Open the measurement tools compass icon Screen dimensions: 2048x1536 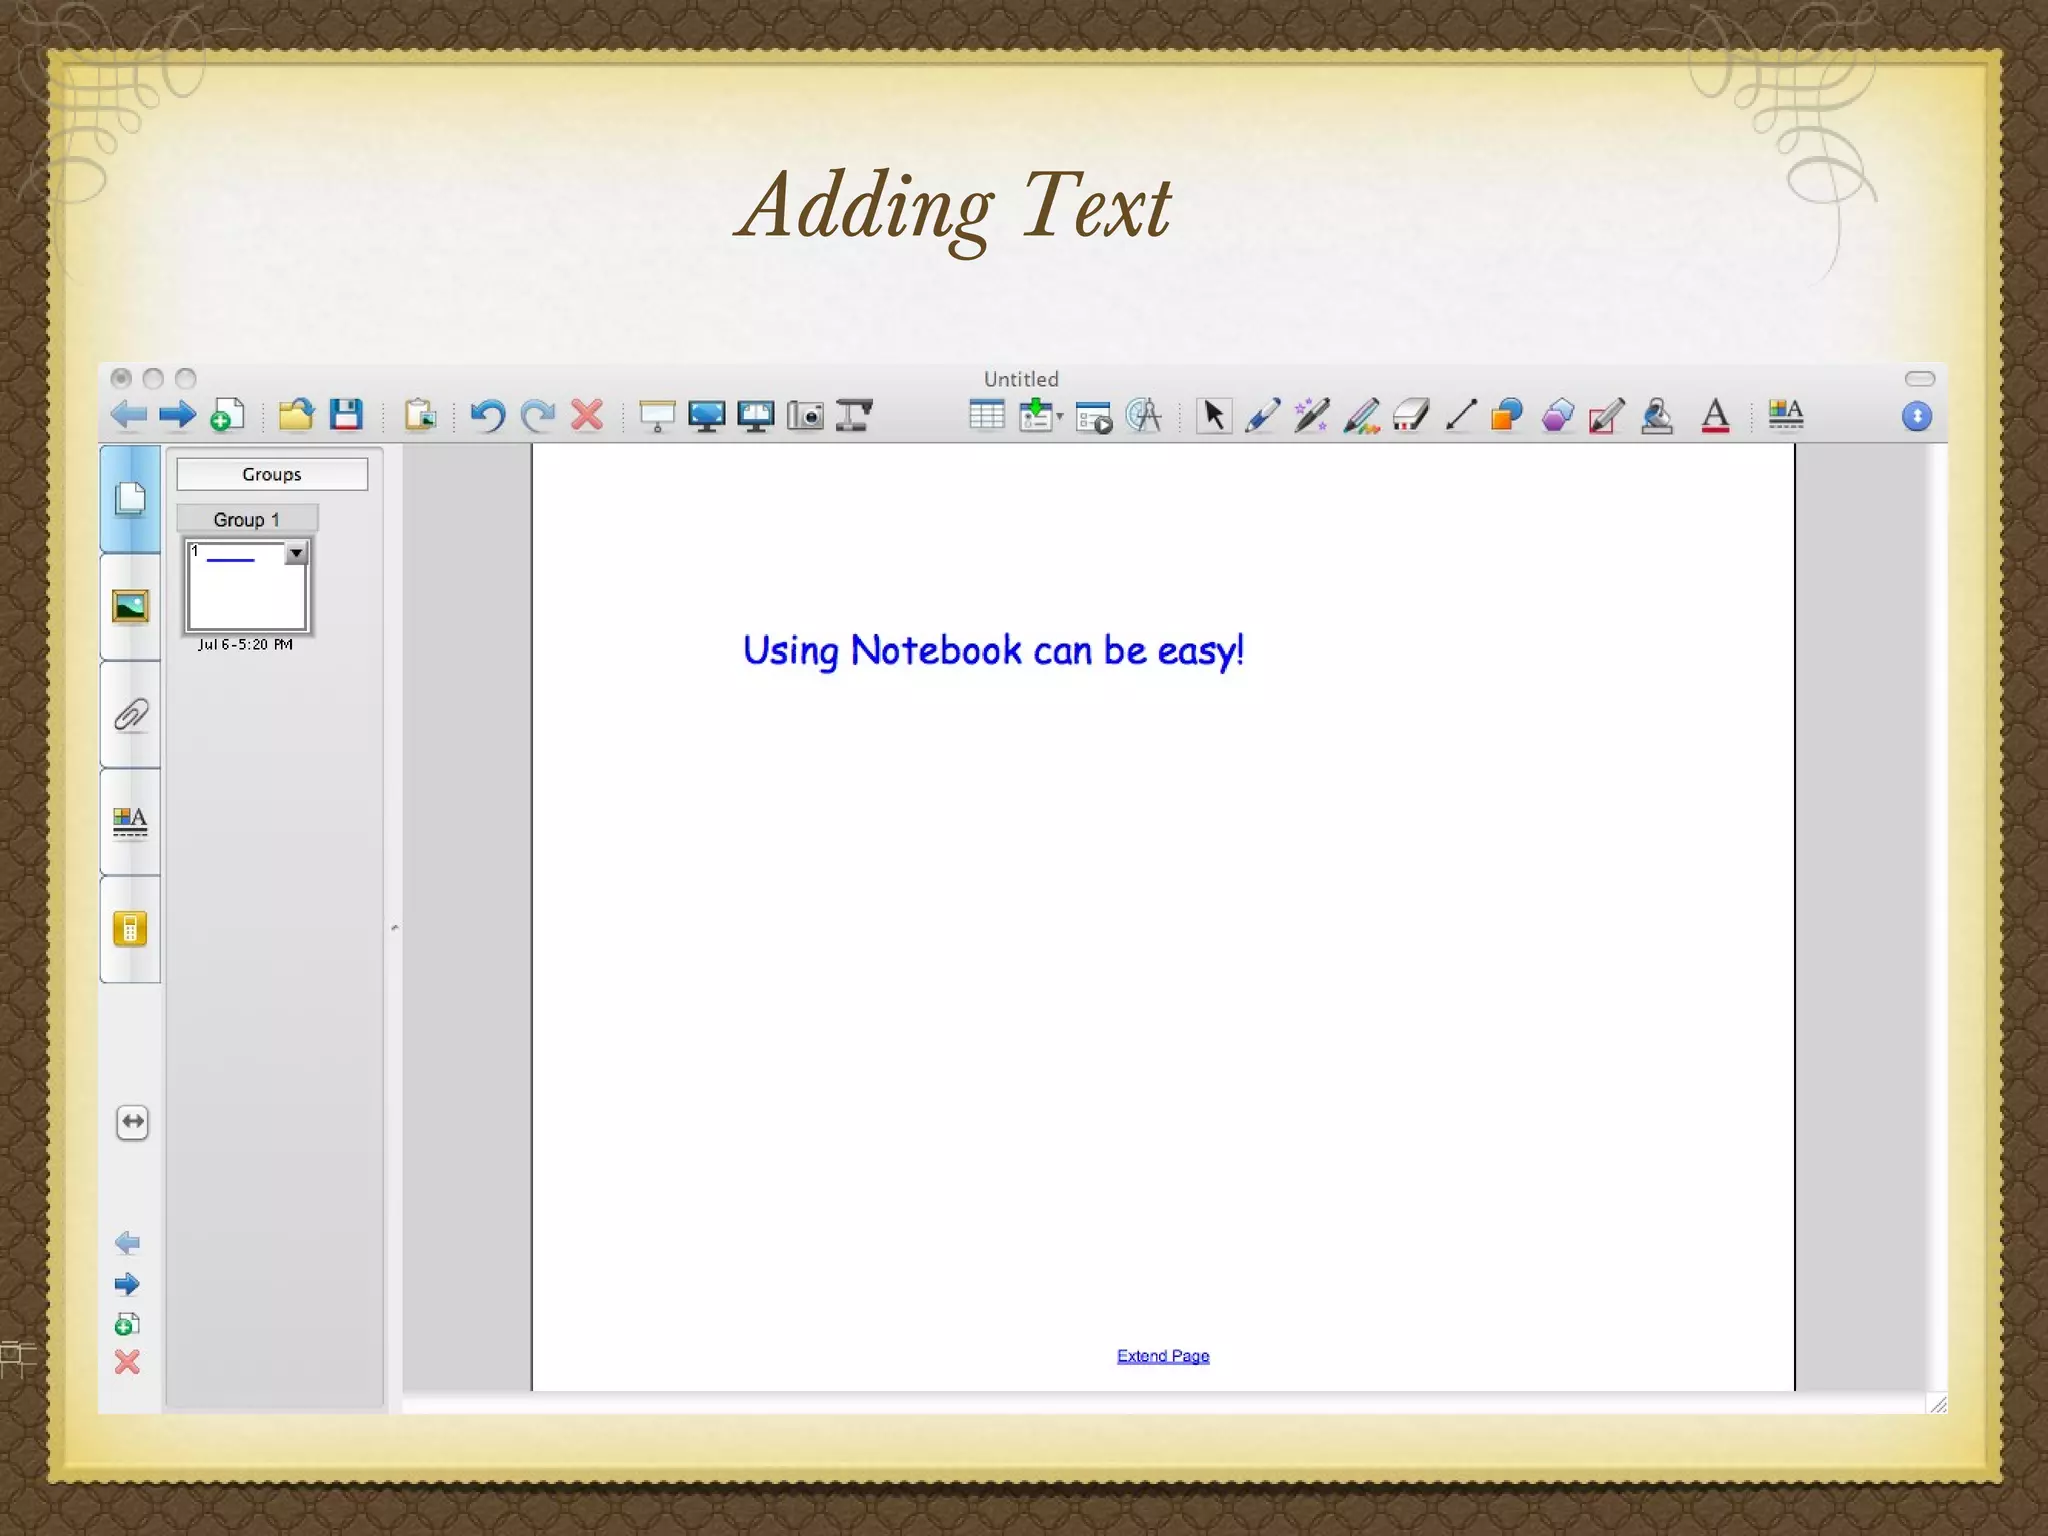tap(1144, 415)
